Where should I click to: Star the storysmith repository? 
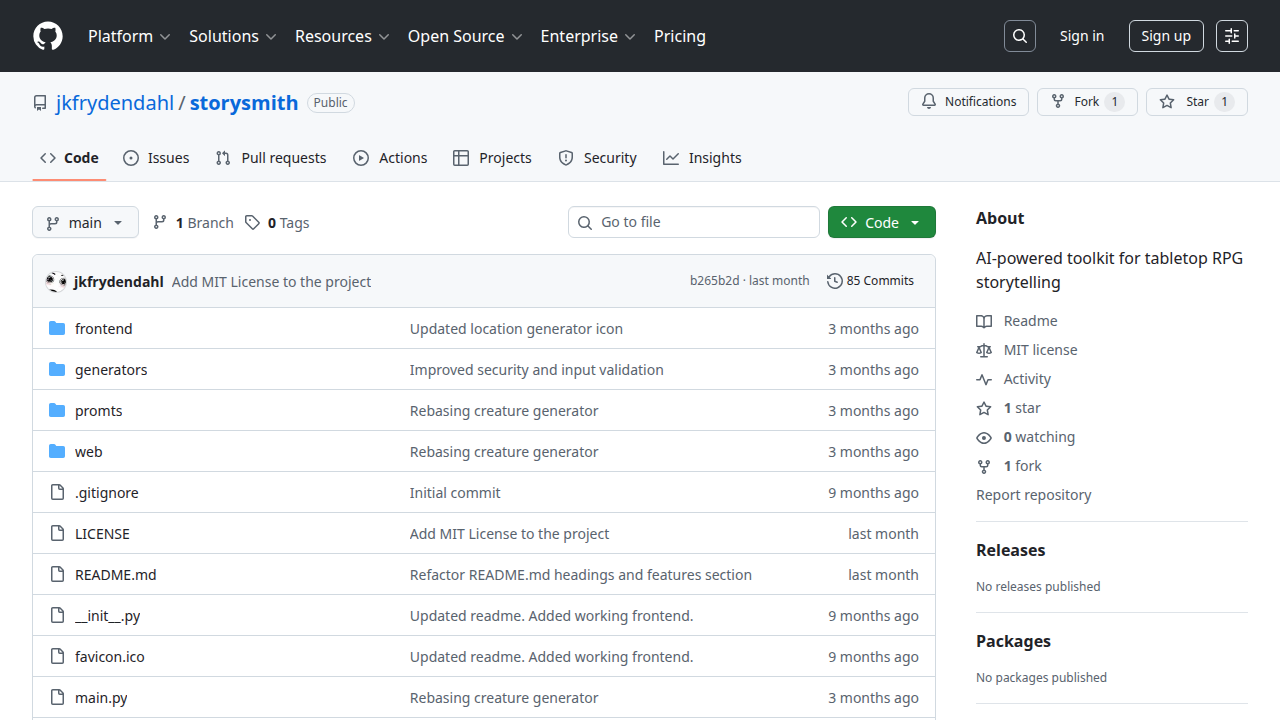[1197, 102]
